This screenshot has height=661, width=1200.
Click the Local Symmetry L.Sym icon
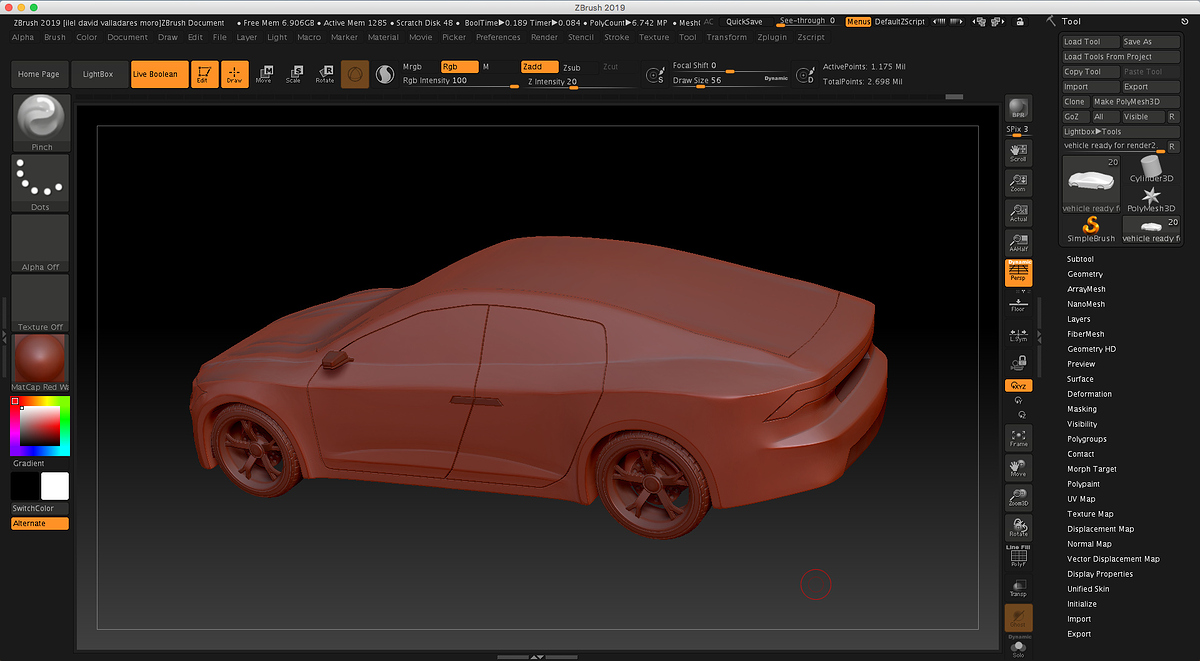pos(1018,333)
